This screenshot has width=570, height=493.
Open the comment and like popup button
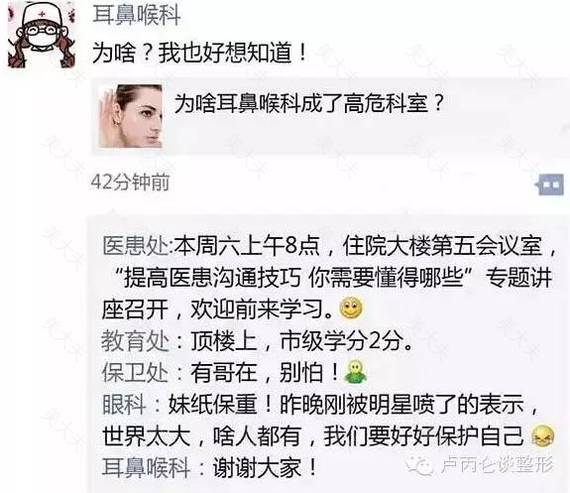[550, 185]
